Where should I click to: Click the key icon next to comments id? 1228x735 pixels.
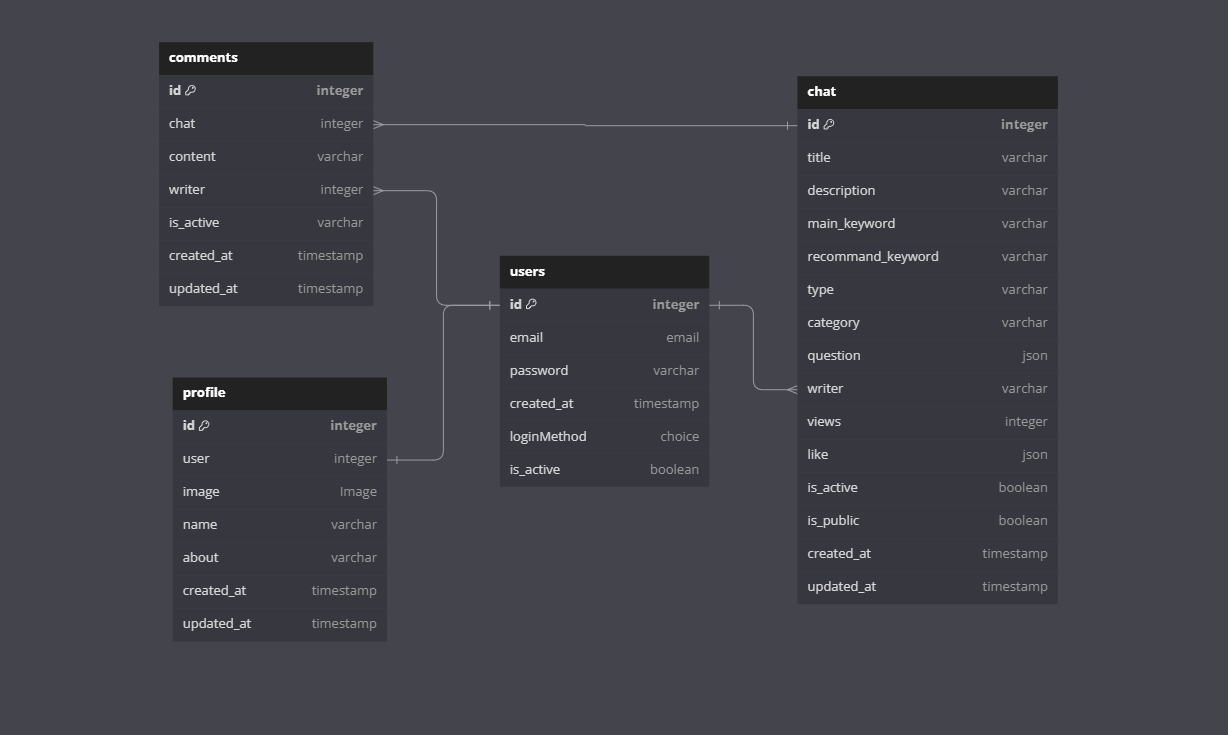click(x=188, y=90)
